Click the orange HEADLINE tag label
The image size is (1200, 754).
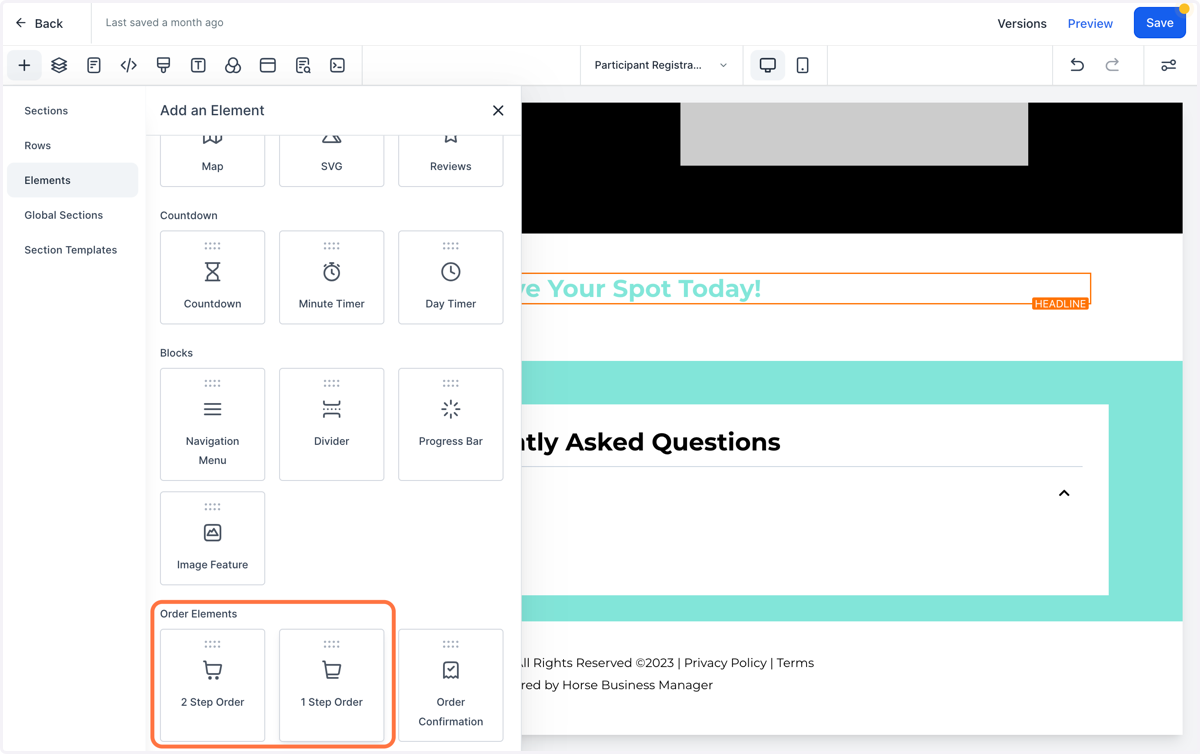tap(1060, 304)
